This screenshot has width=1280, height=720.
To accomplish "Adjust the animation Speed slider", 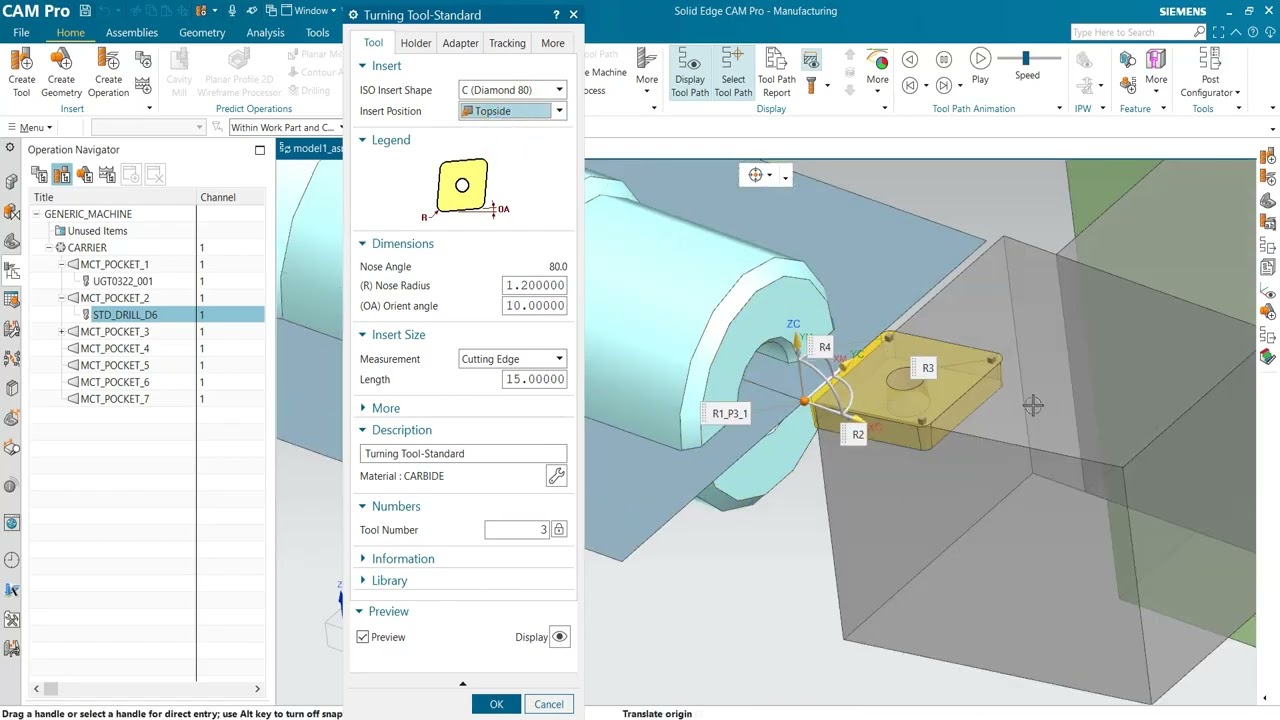I will pyautogui.click(x=1026, y=59).
